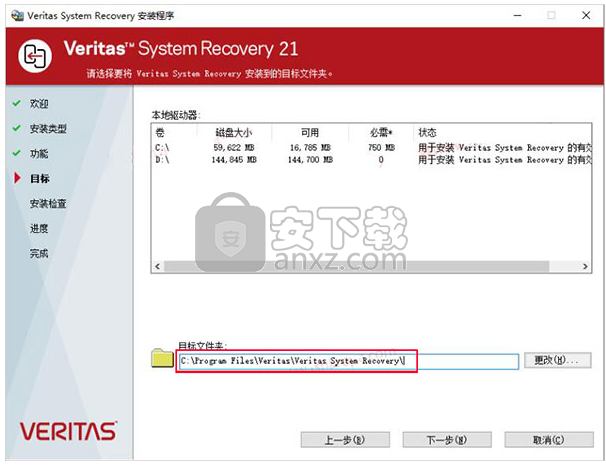Click the status text of C:\ row
Screen dimensions: 606x467
point(505,148)
